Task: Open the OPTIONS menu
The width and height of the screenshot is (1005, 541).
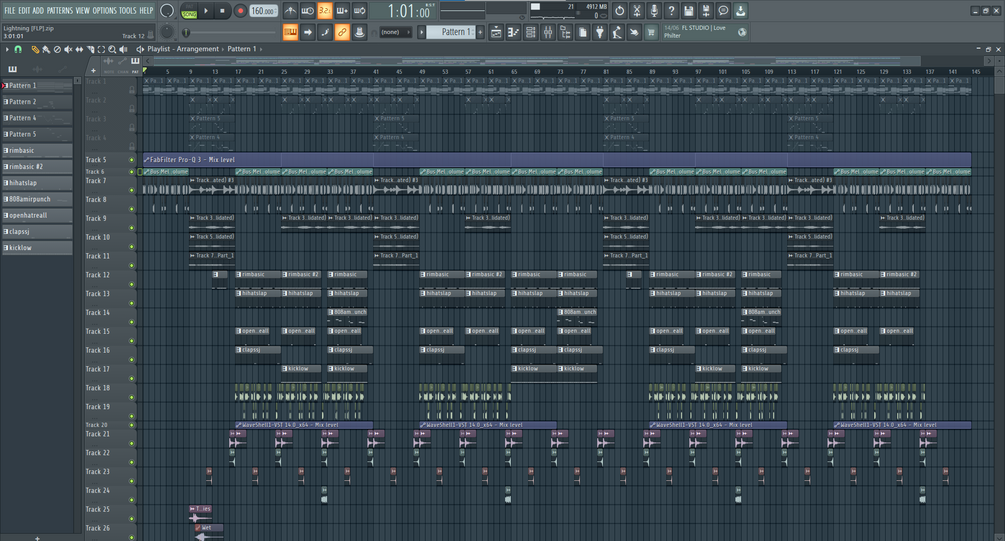Action: click(x=104, y=11)
